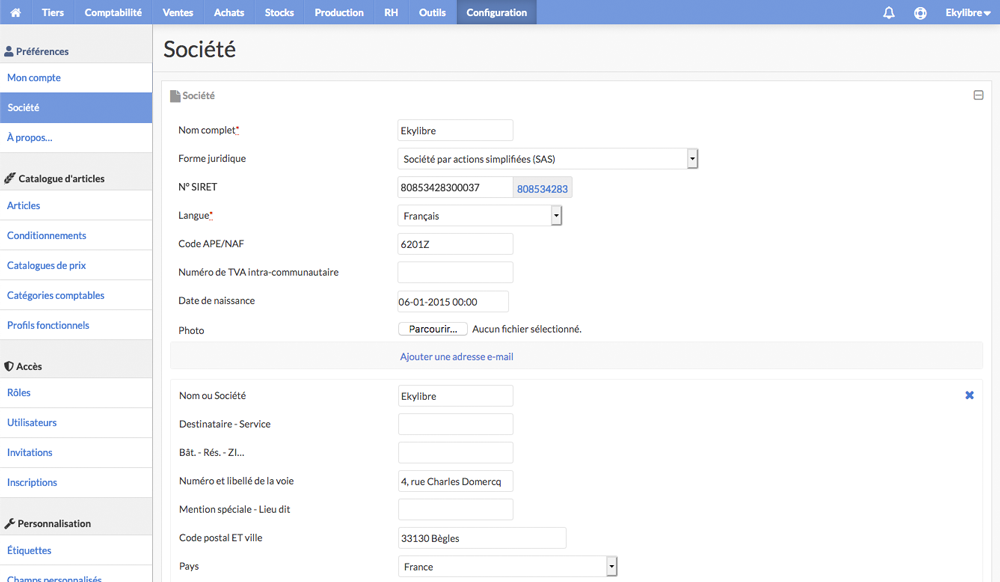This screenshot has height=582, width=1000.
Task: Click the Bât. - Rés. - ZI... field
Action: click(x=455, y=453)
